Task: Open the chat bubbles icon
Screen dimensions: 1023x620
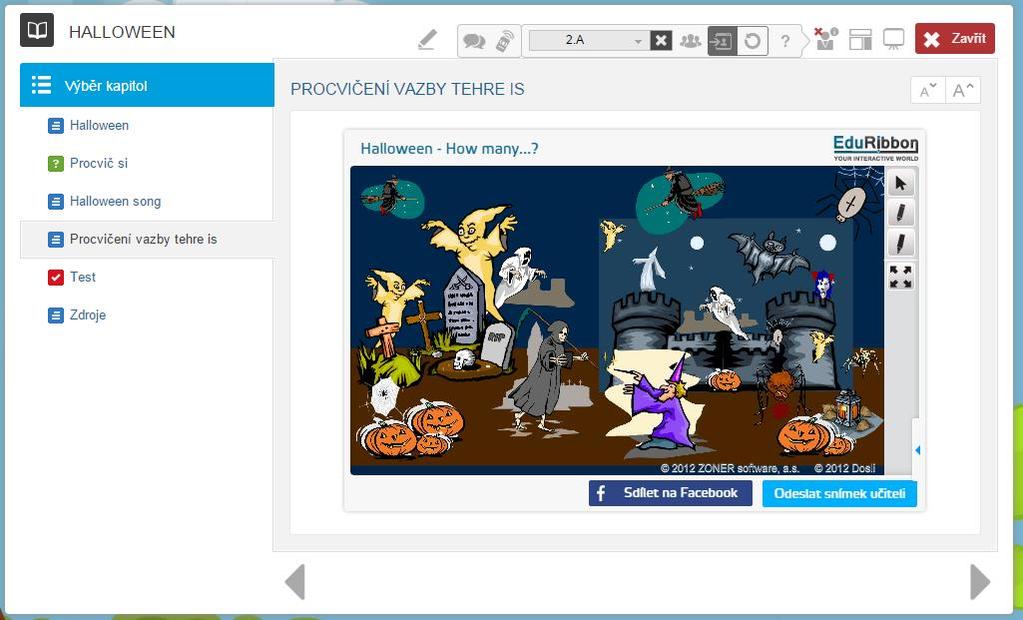Action: [474, 41]
